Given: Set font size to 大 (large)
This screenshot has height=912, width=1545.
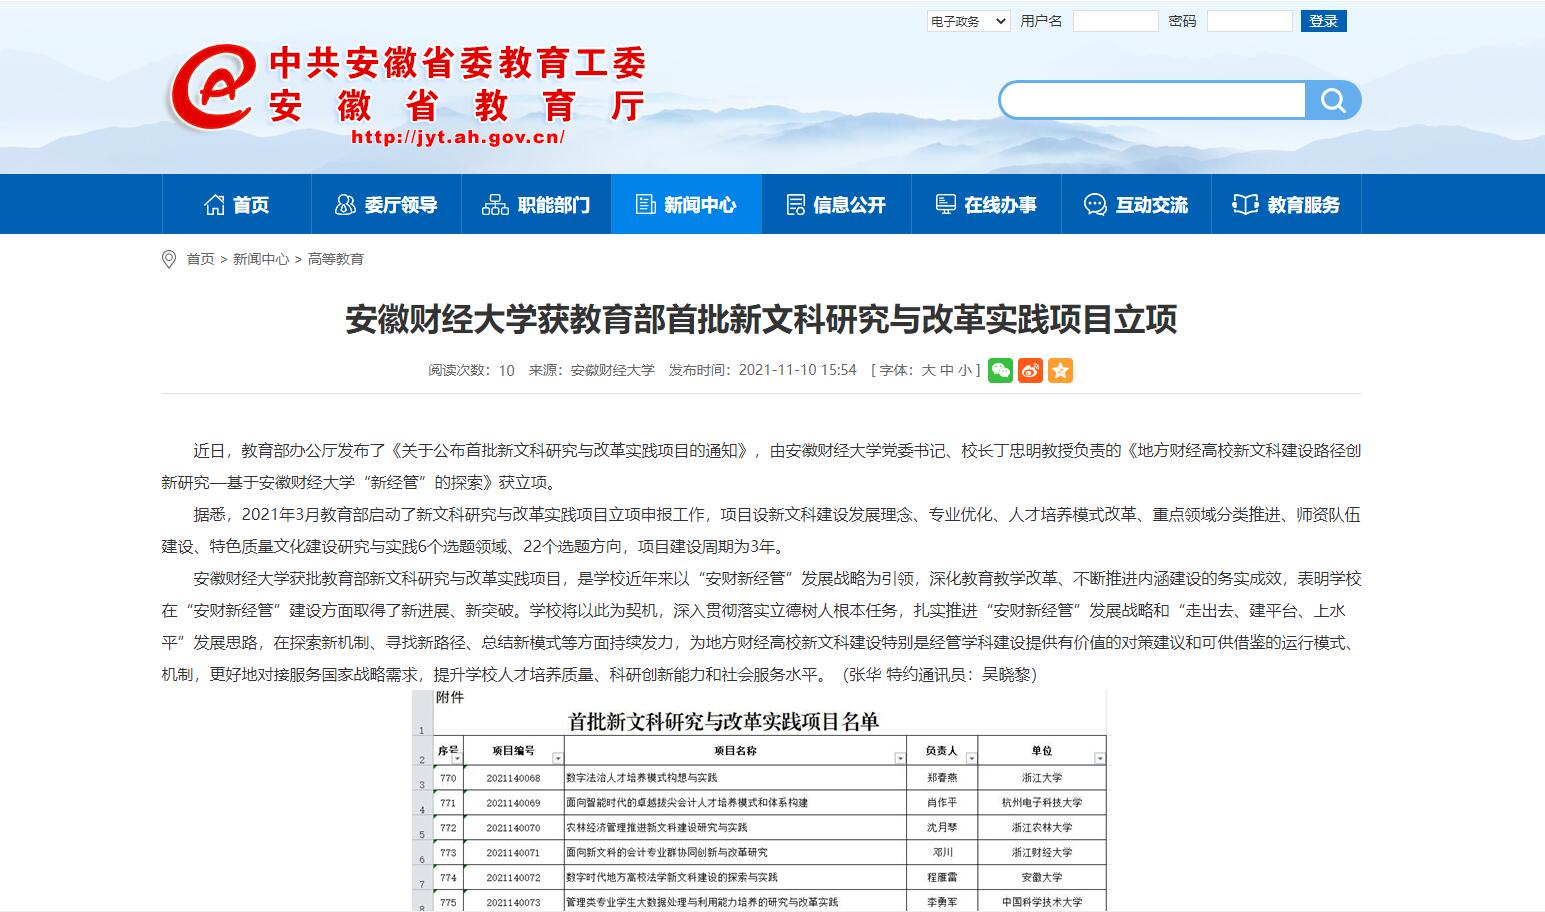Looking at the screenshot, I should pos(928,370).
